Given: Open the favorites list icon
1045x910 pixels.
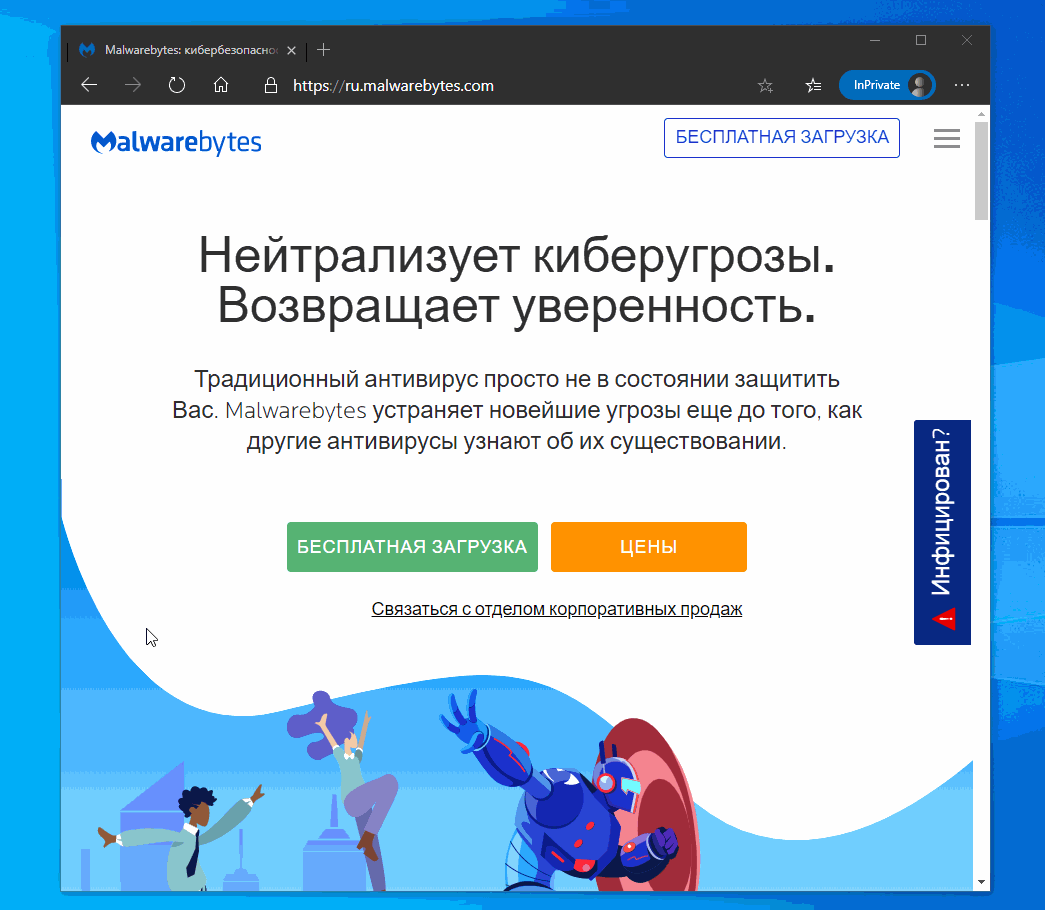Looking at the screenshot, I should 813,85.
